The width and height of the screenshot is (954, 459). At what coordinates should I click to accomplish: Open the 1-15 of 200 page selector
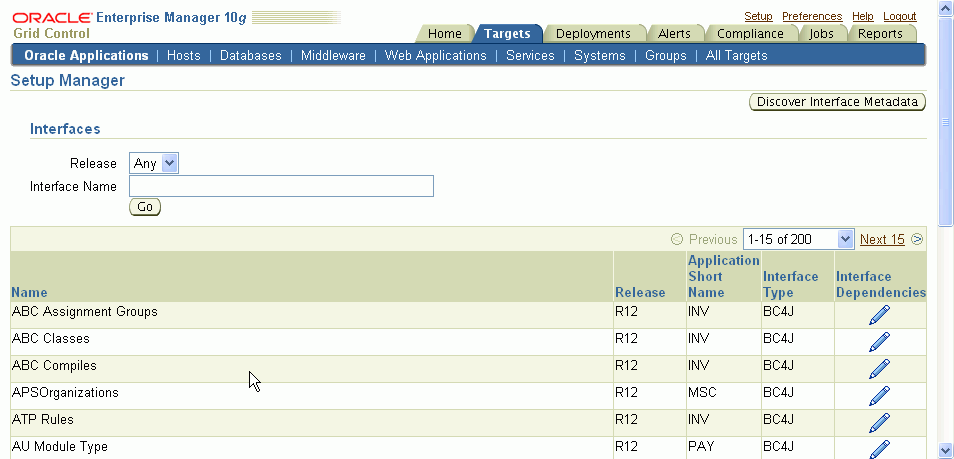click(799, 239)
